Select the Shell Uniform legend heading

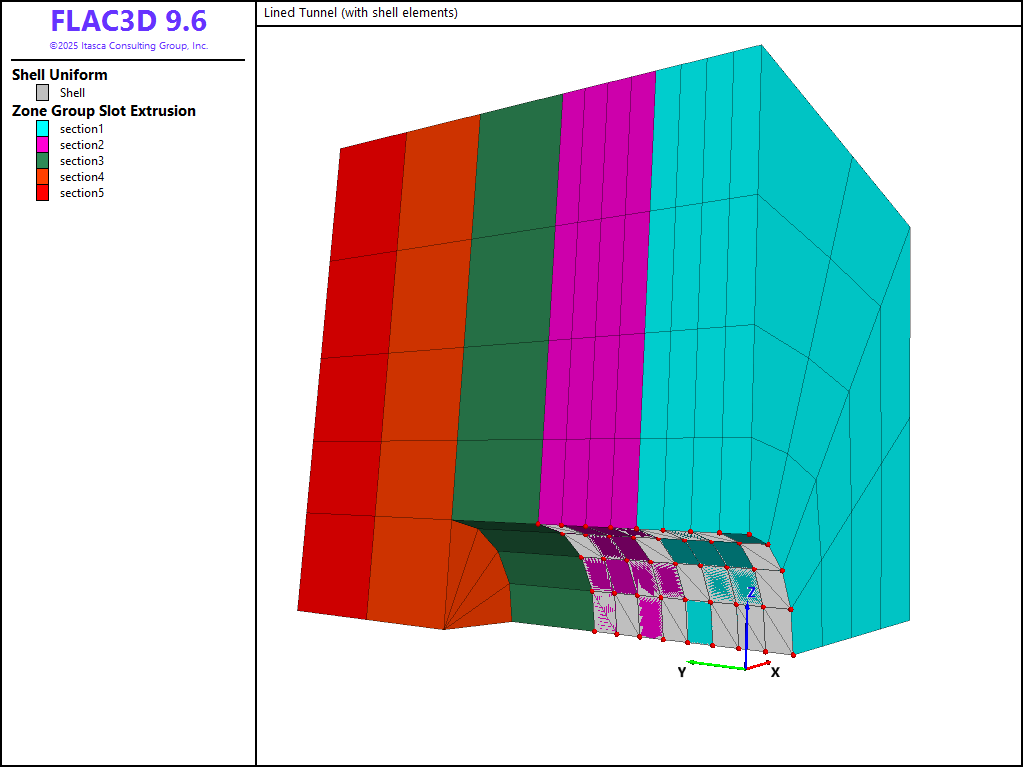[x=59, y=75]
